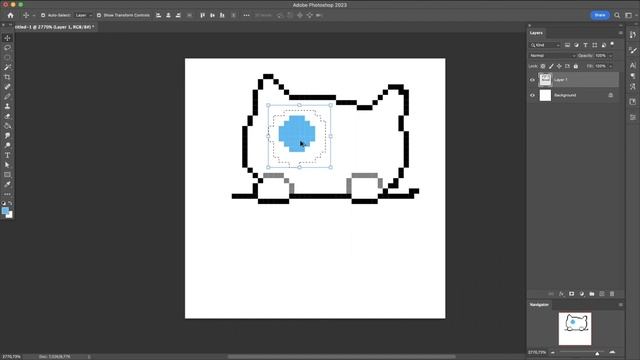
Task: Select the Elliptical Marquee tool
Action: point(7,58)
